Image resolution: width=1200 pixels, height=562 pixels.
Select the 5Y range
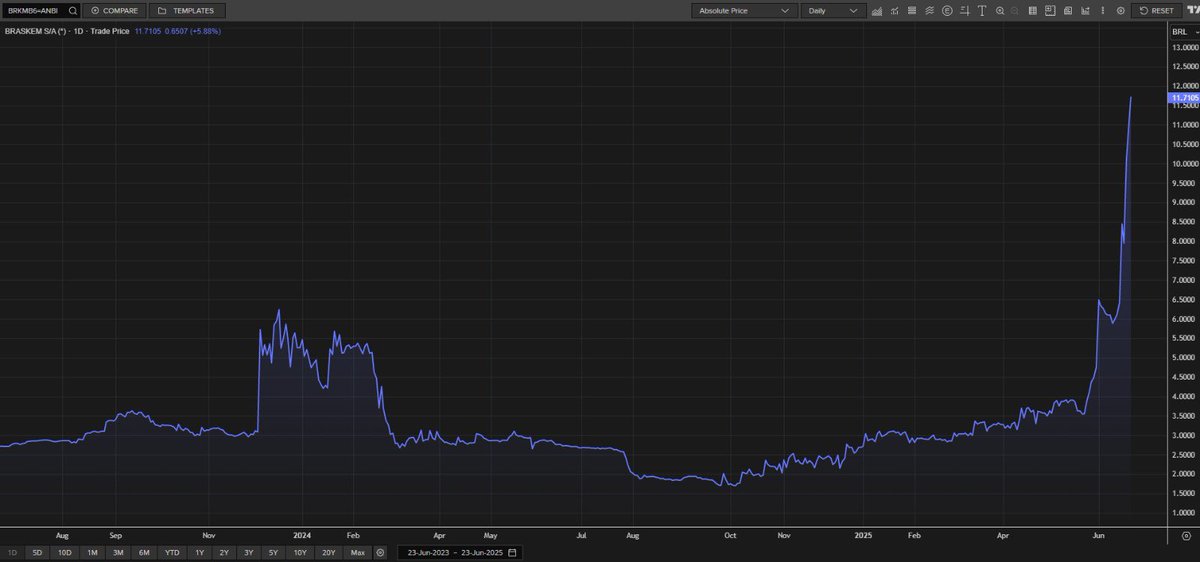pos(274,552)
